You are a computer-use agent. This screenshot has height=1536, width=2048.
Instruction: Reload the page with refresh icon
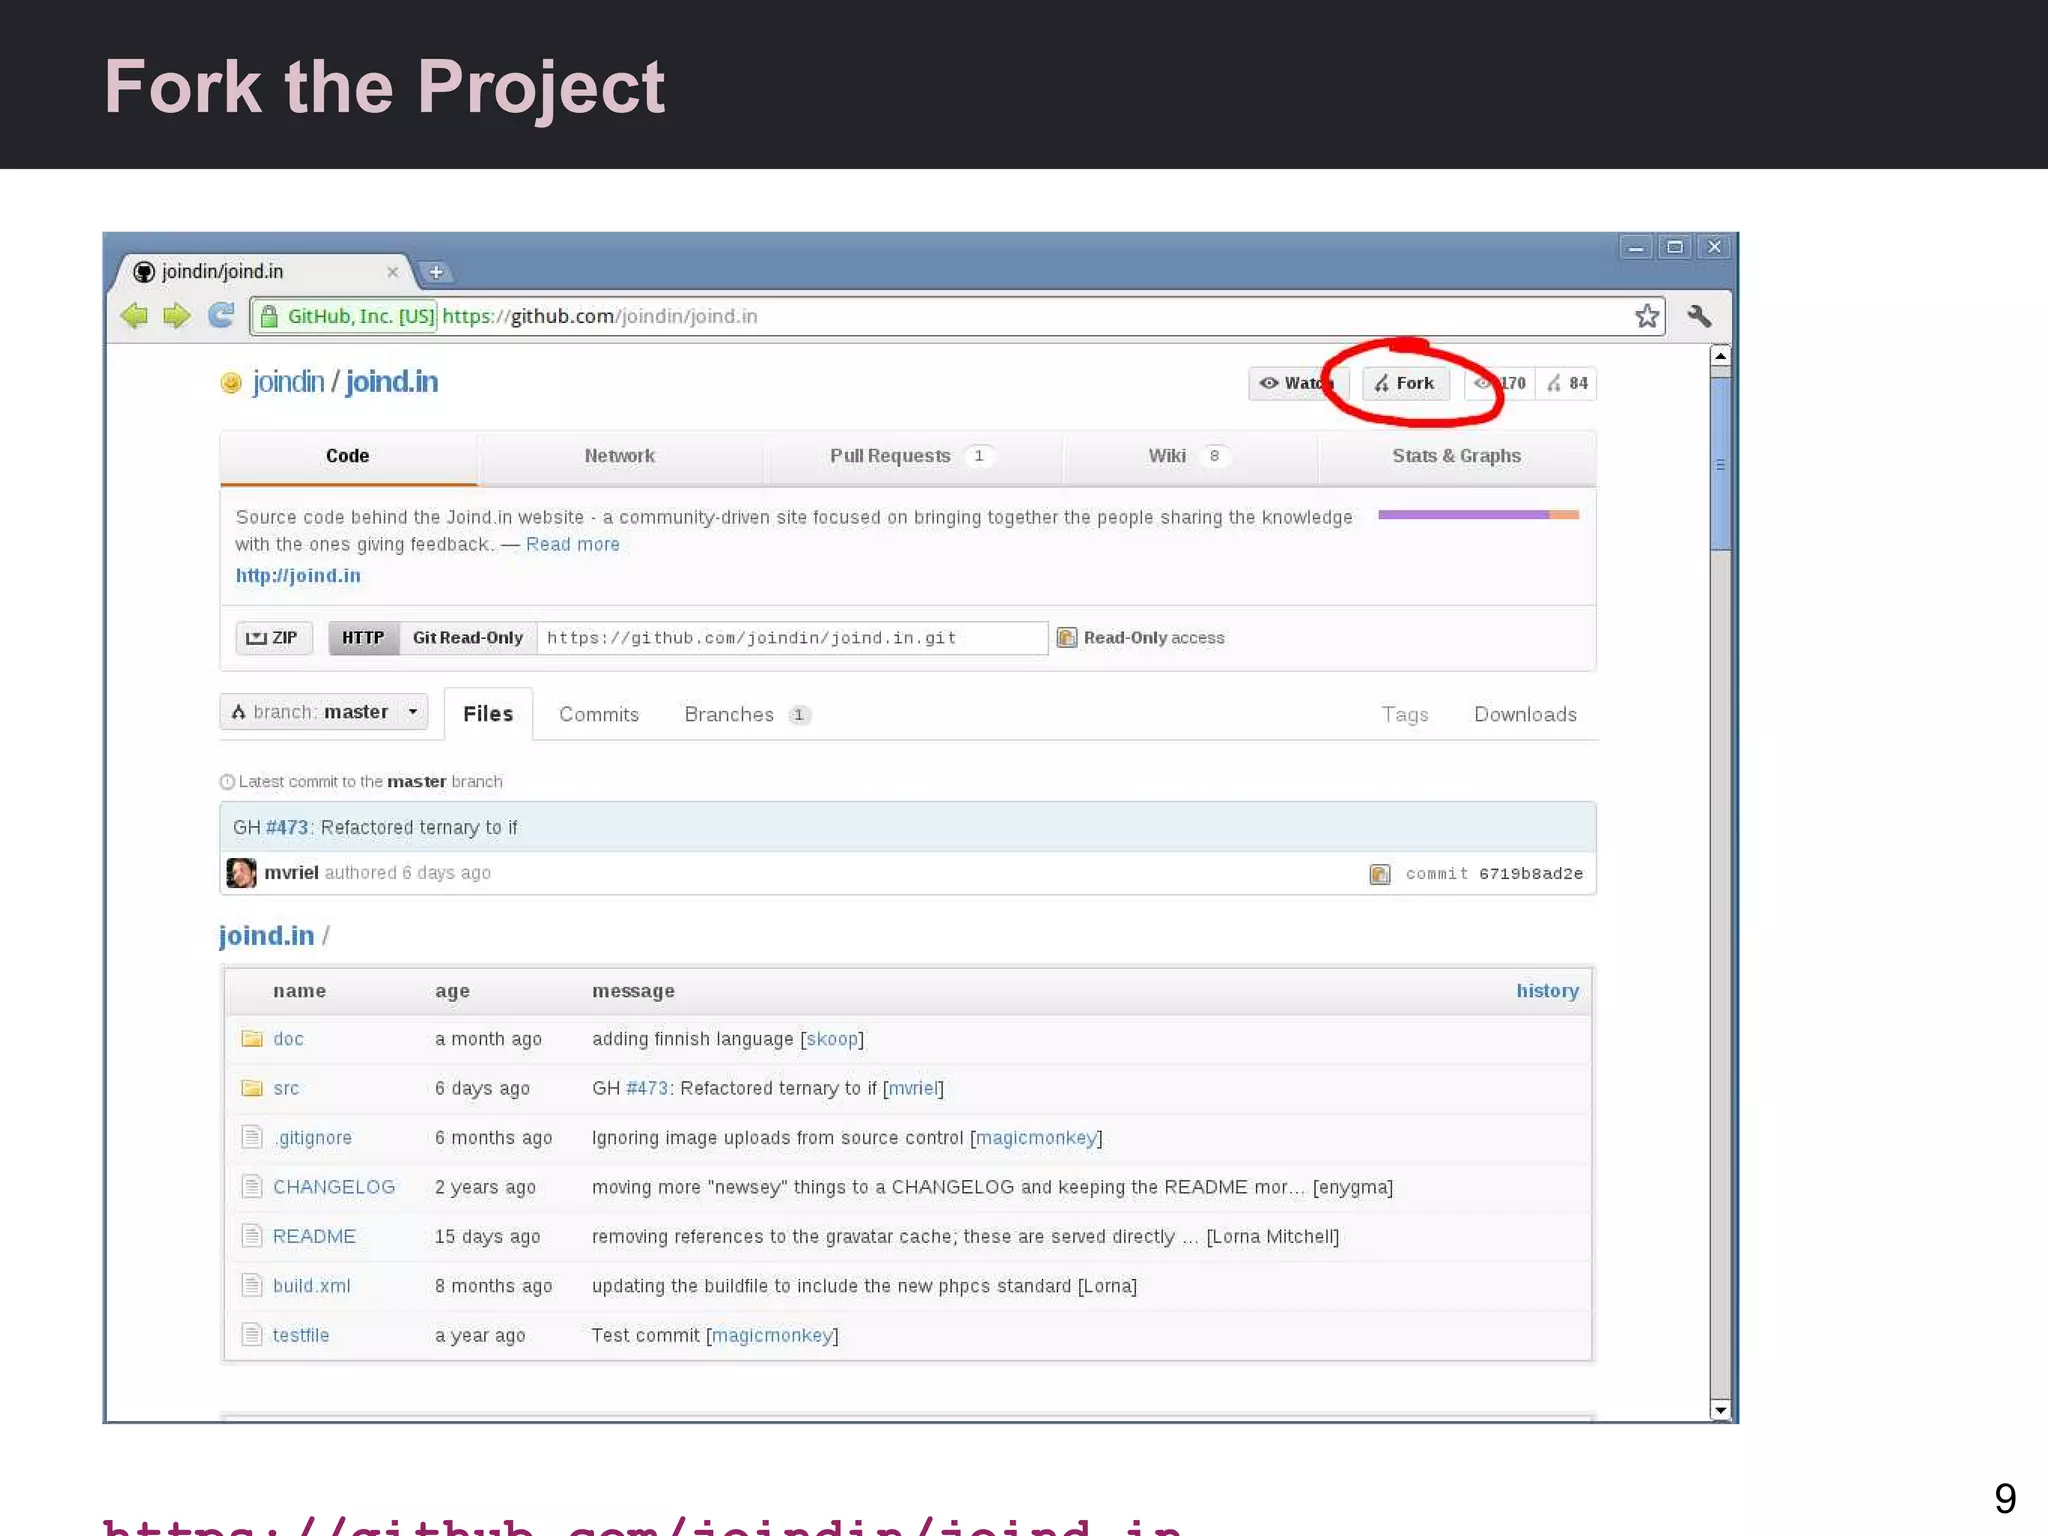(221, 316)
